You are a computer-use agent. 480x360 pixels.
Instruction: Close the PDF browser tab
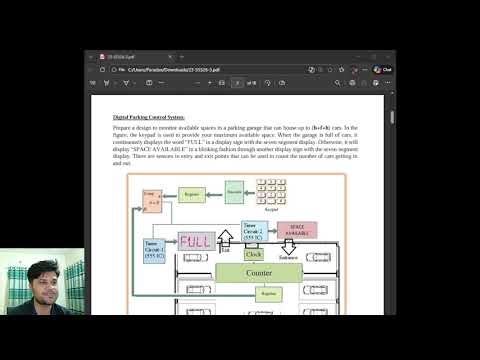tap(170, 57)
